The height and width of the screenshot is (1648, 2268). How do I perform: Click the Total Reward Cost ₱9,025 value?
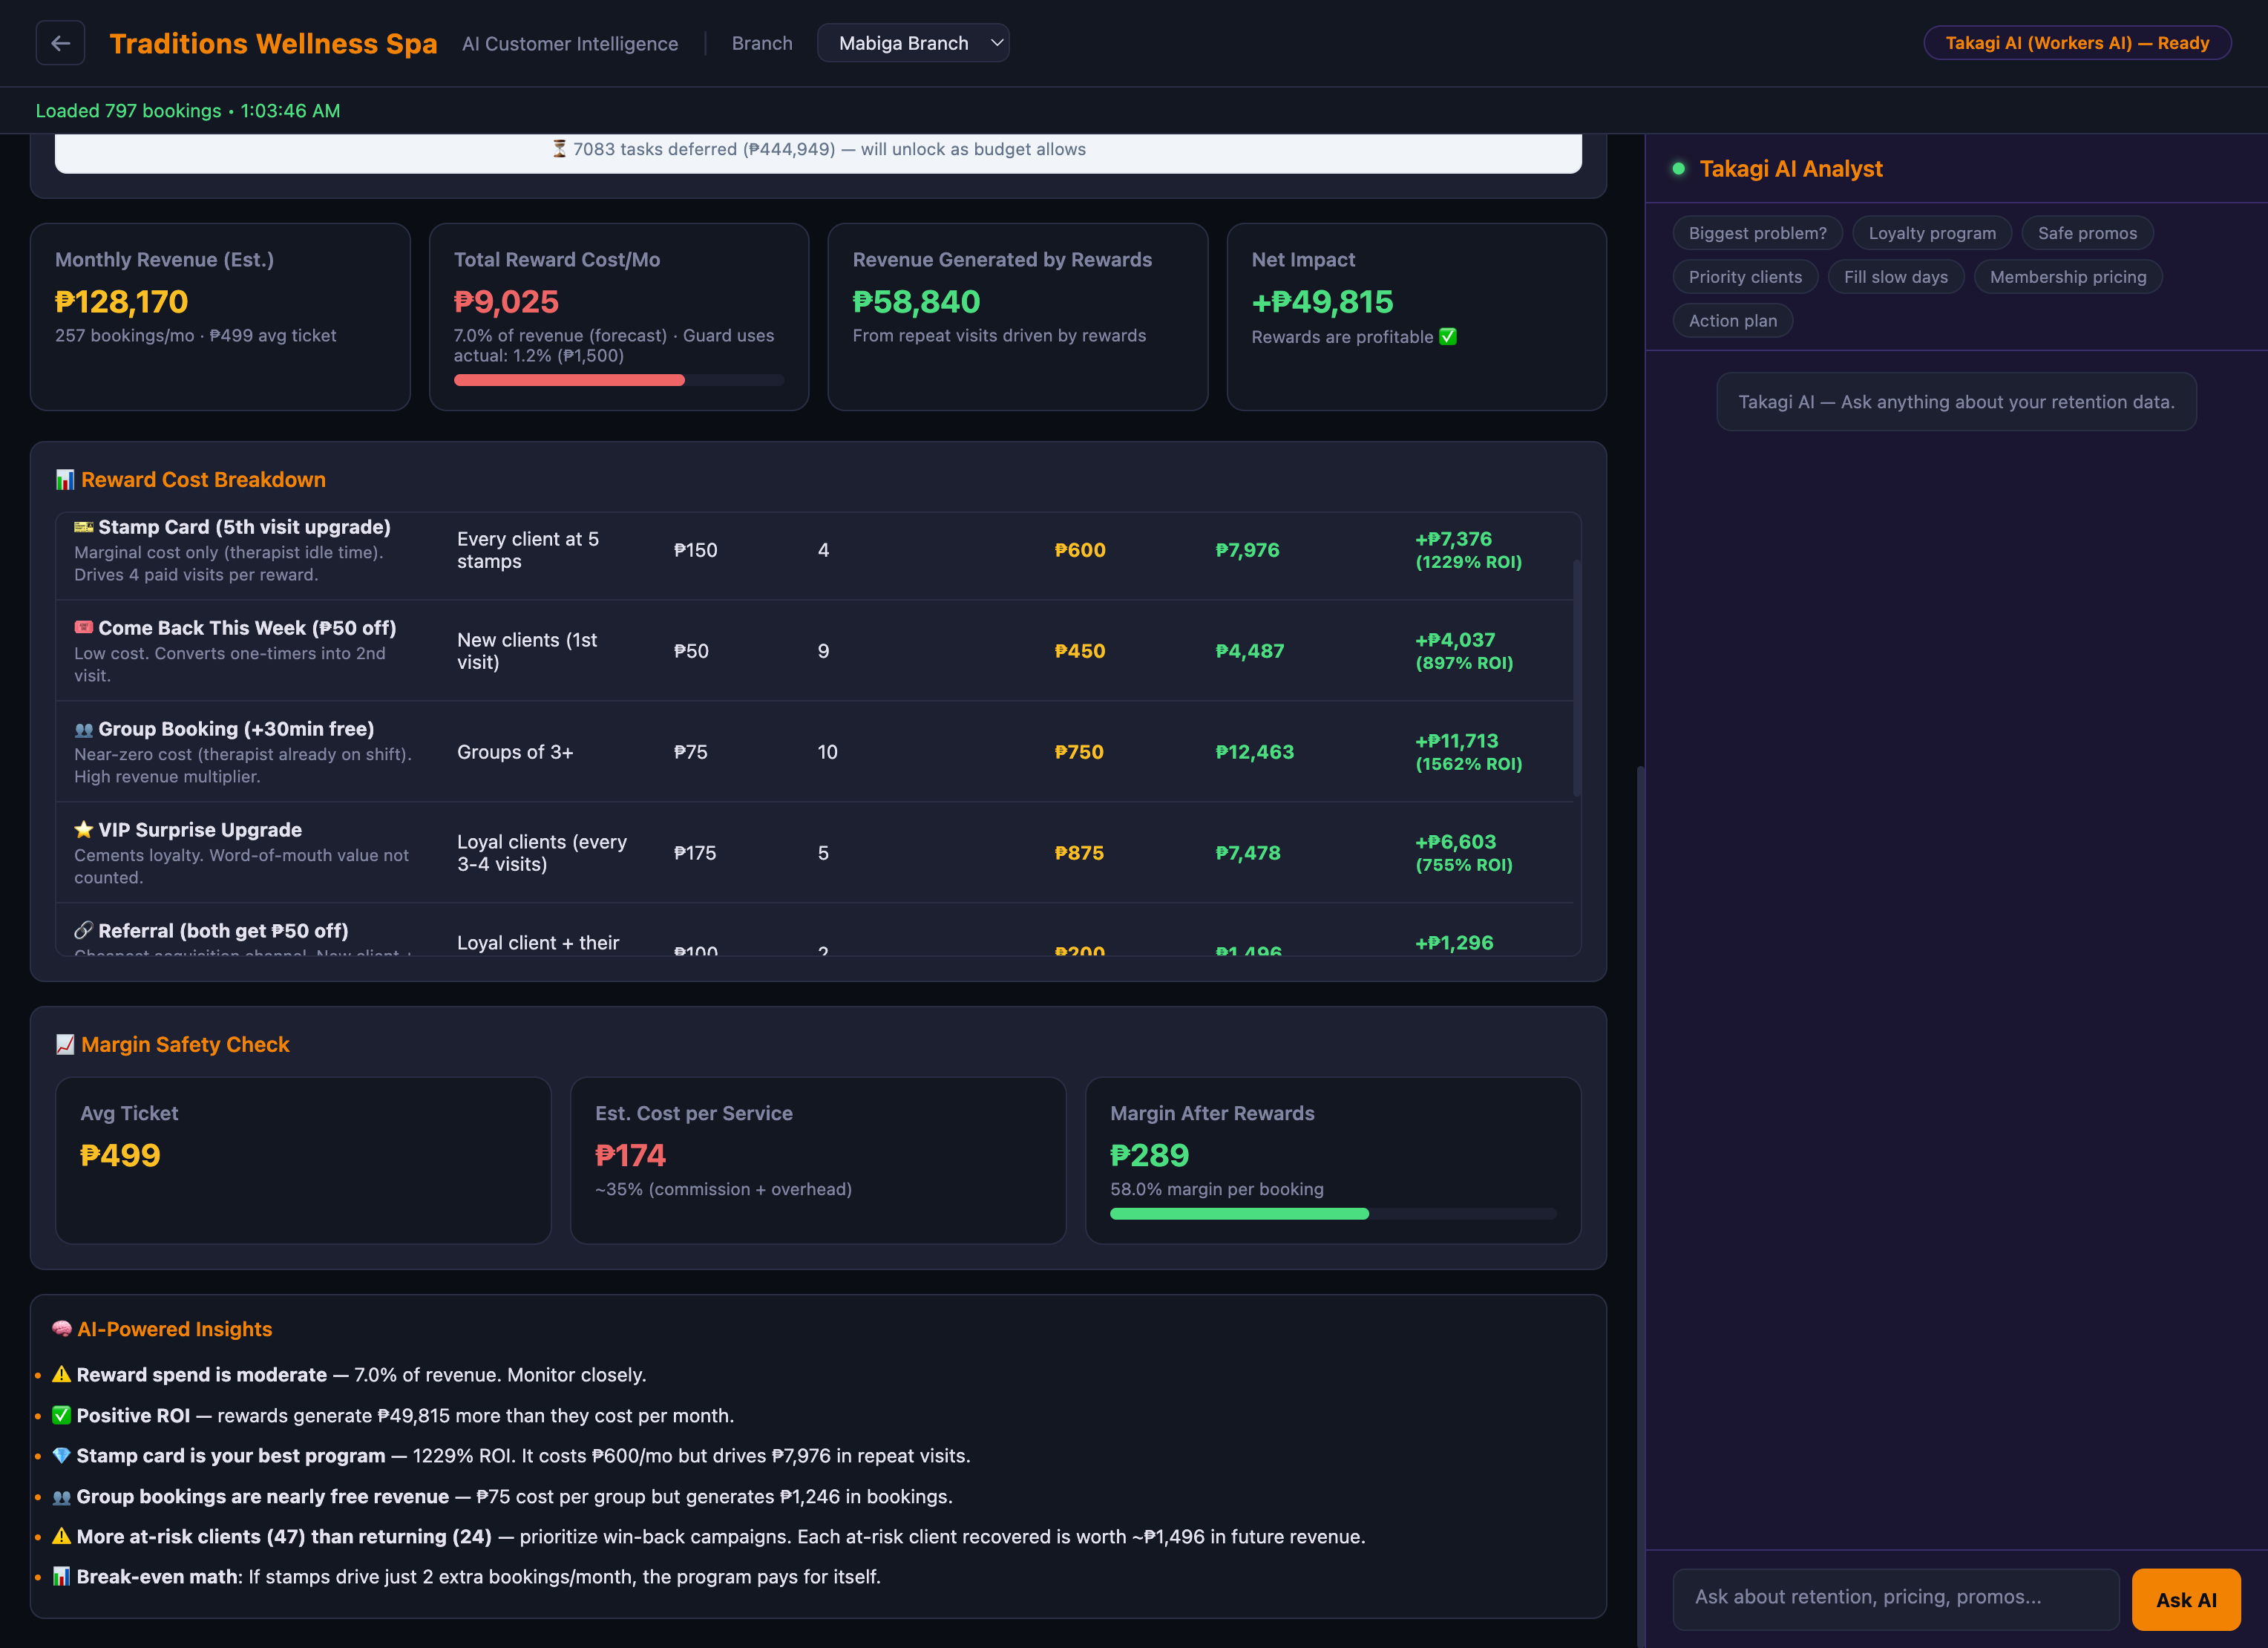(x=506, y=302)
